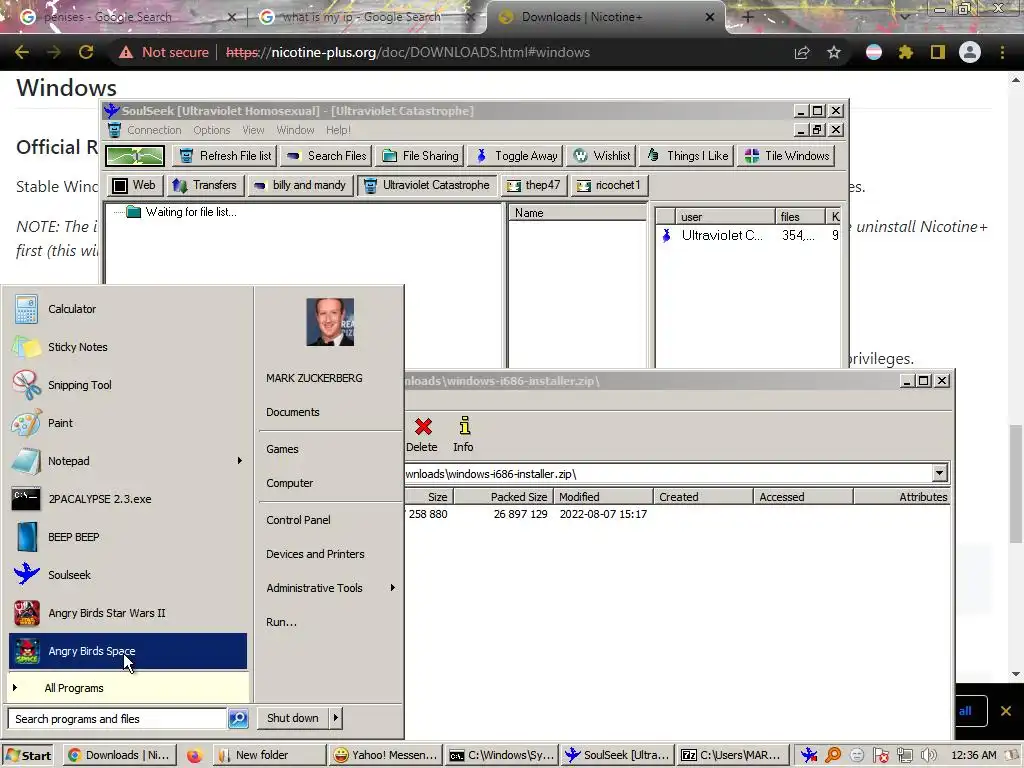Screen dimensions: 1024x768
Task: Click Chrome address bar URL
Action: (x=408, y=52)
